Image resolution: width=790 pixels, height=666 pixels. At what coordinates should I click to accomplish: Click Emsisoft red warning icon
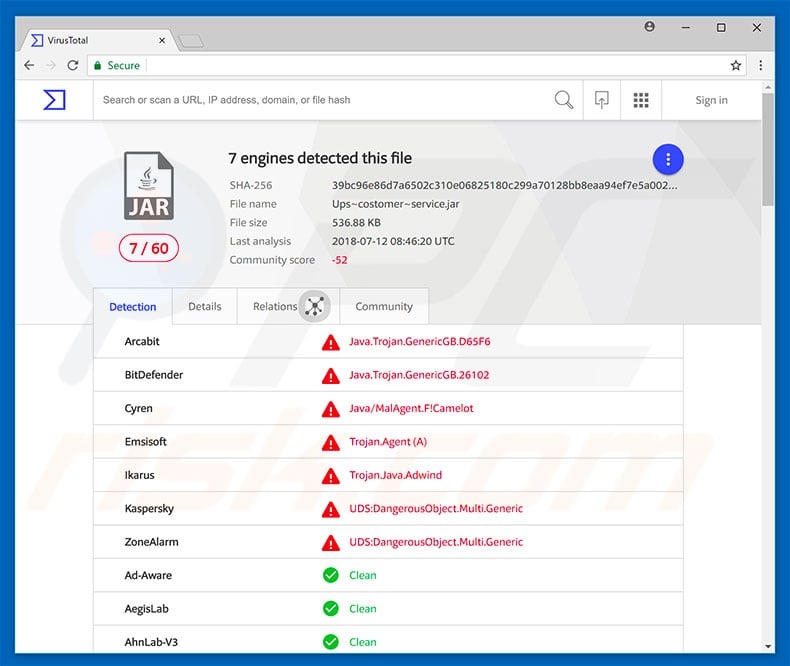click(331, 442)
